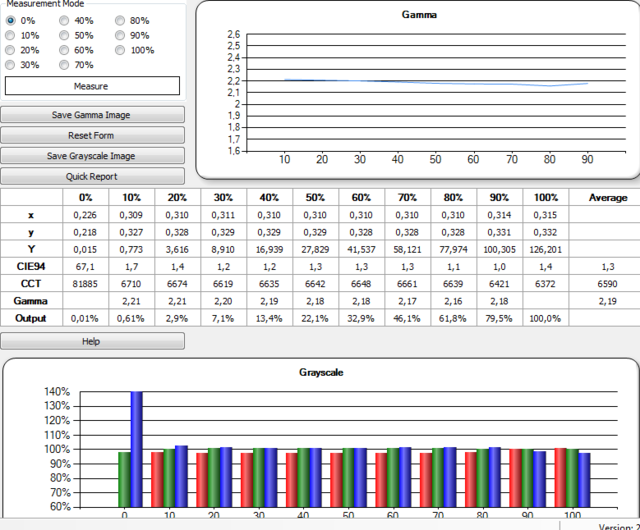This screenshot has height=530, width=640.
Task: Click the Gamma chart title
Action: pyautogui.click(x=419, y=15)
